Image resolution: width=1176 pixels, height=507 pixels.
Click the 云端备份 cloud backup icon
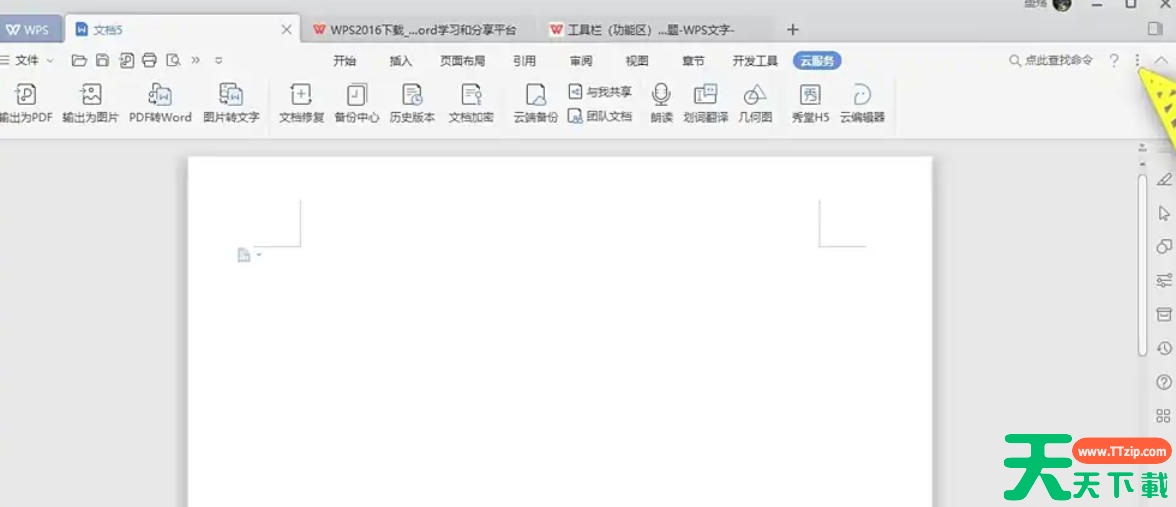536,94
